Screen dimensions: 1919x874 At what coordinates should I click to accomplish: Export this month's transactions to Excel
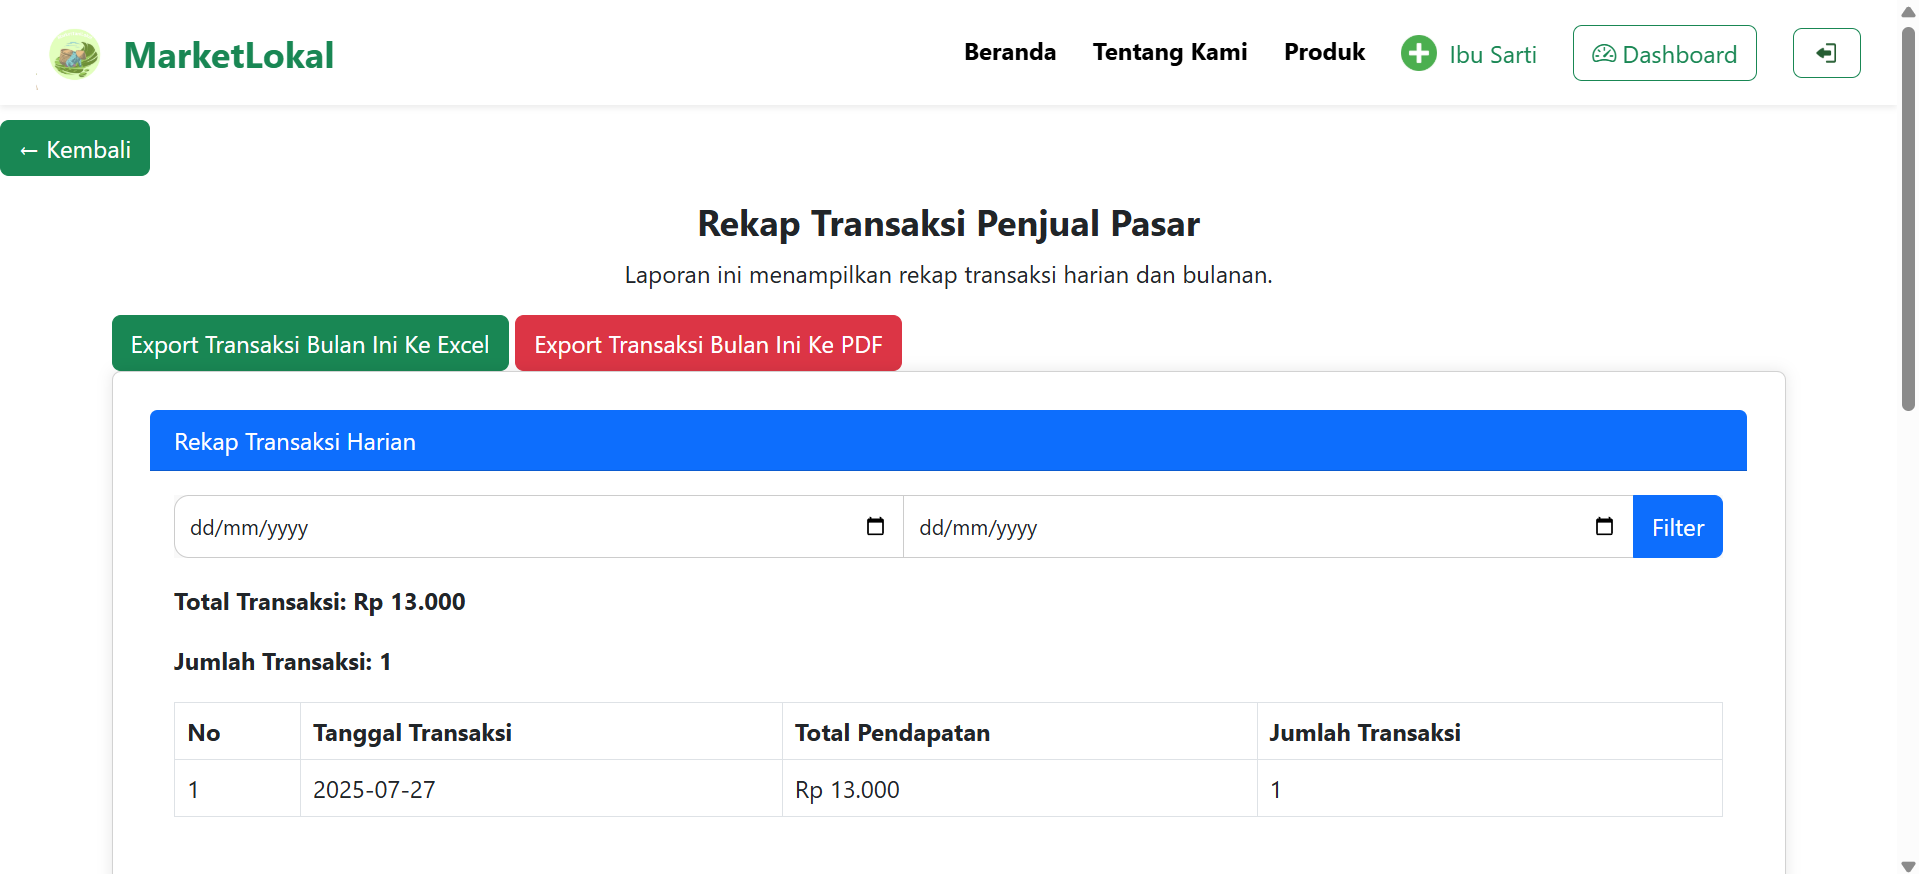click(310, 344)
